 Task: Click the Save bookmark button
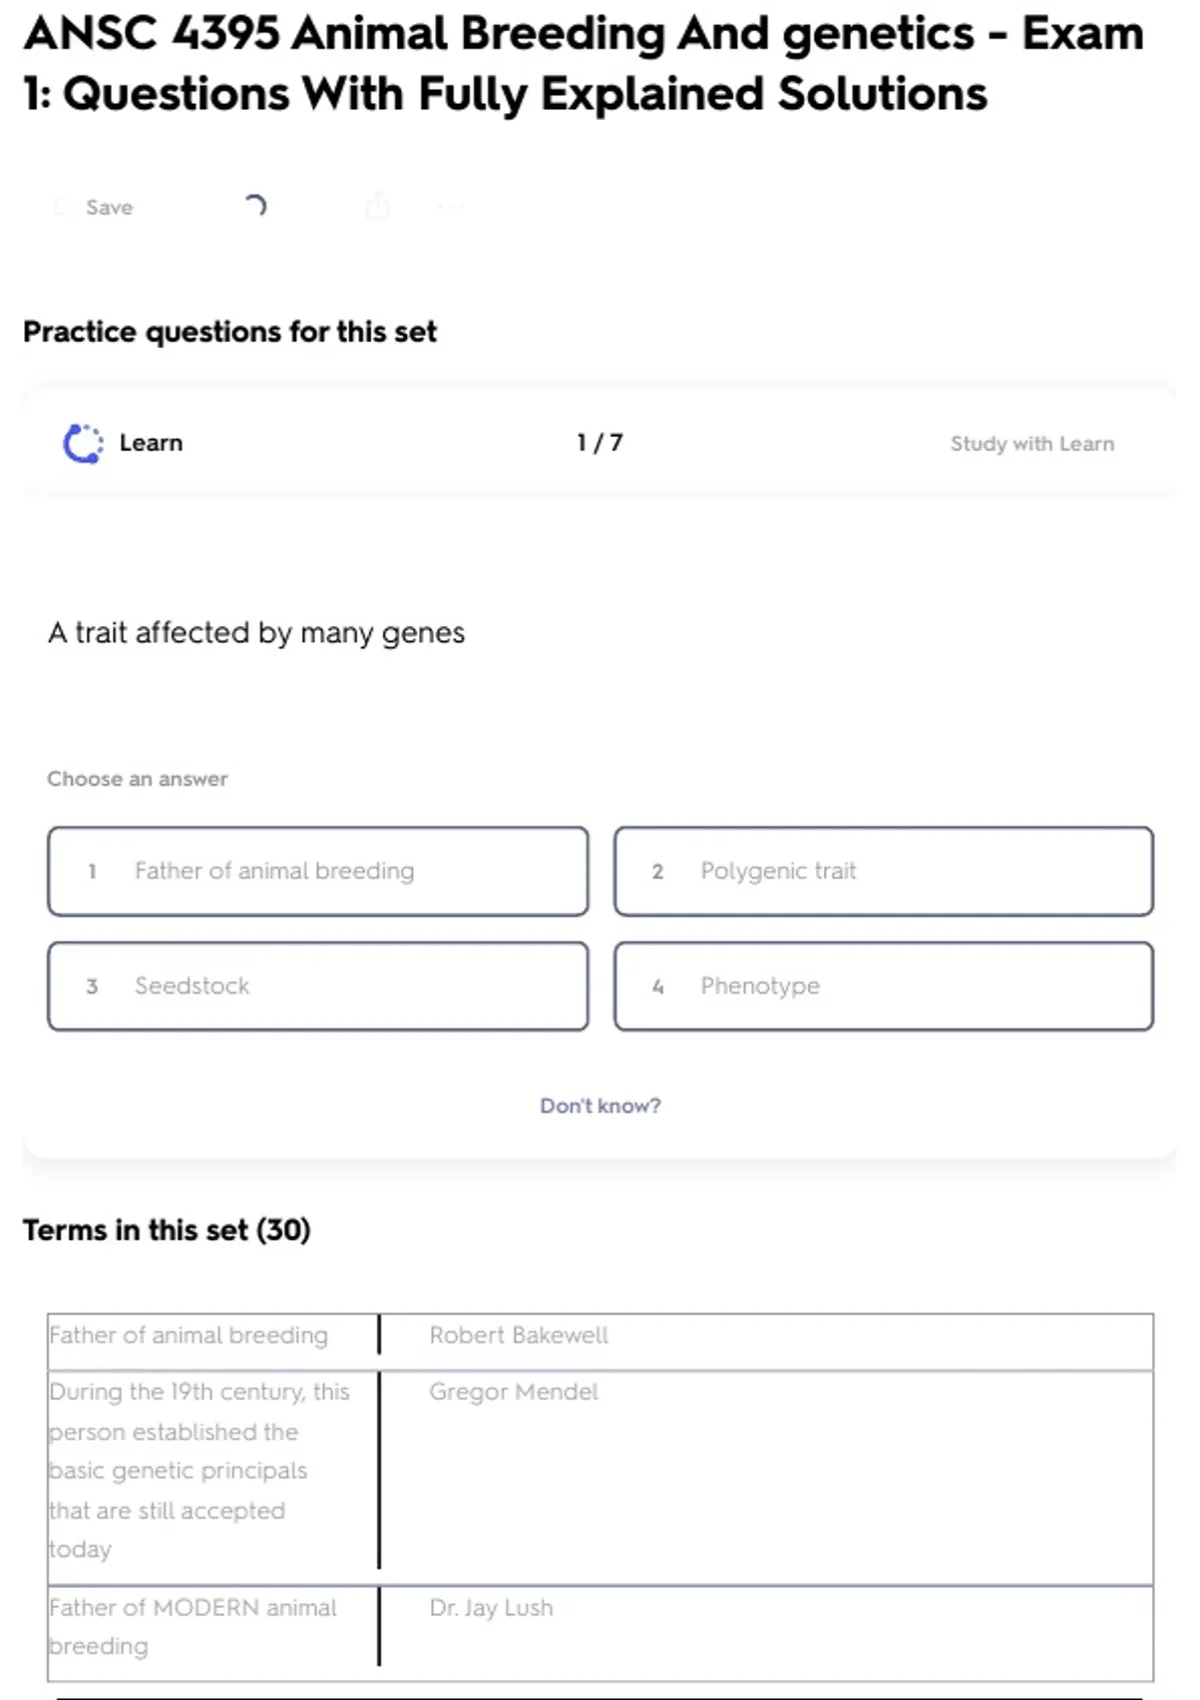97,207
